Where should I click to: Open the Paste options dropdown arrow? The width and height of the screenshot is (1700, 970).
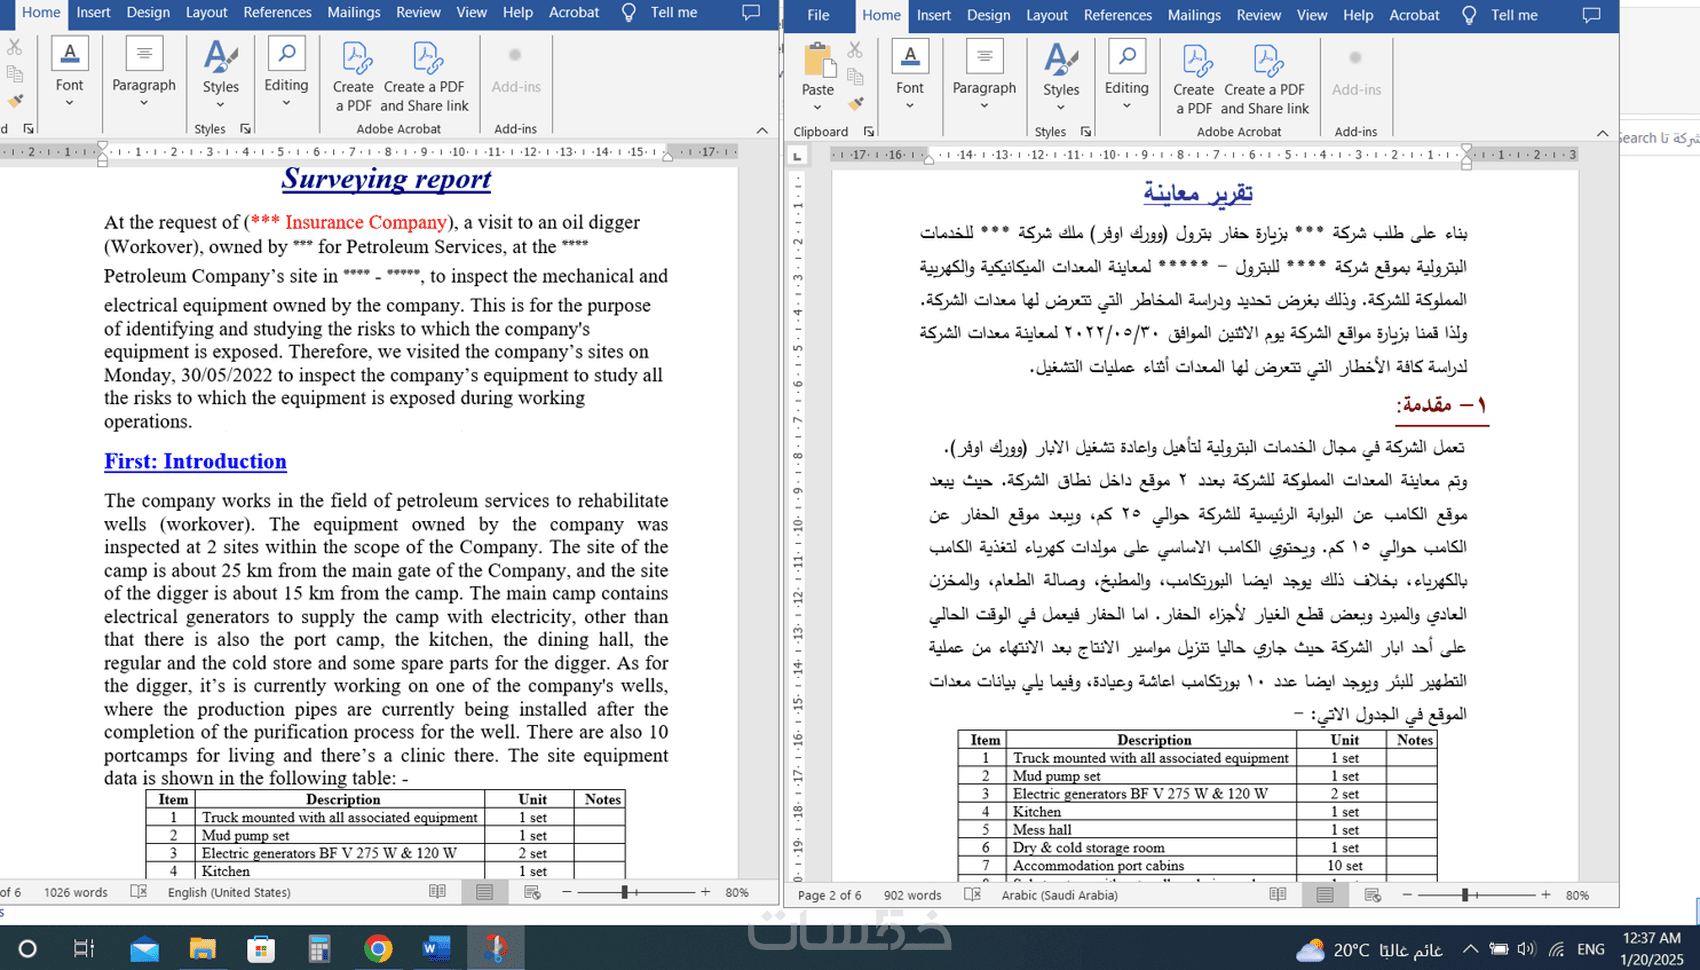click(x=818, y=106)
